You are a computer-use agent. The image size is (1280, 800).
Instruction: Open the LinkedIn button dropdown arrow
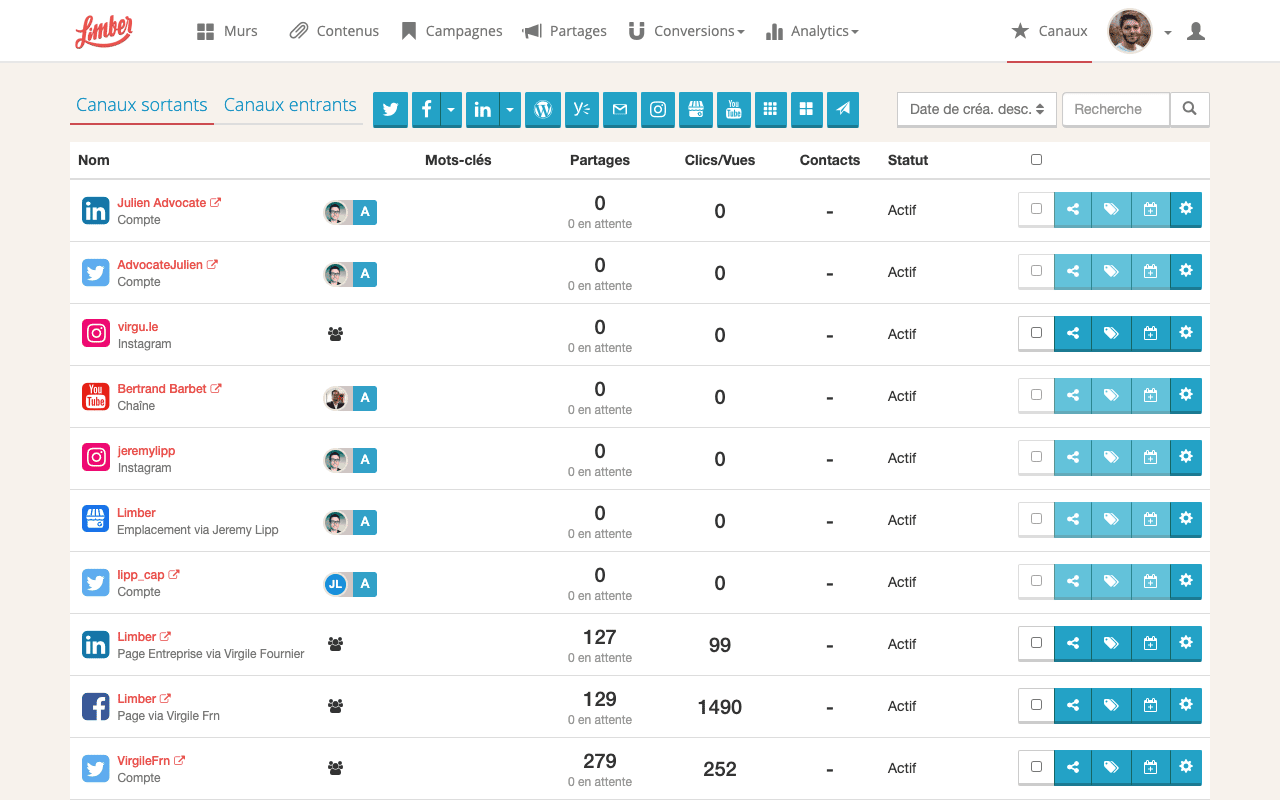tap(510, 109)
